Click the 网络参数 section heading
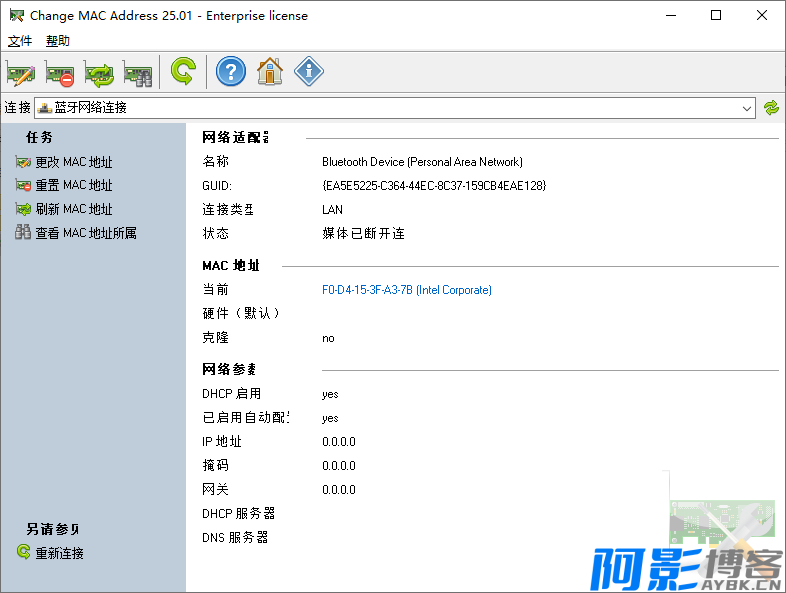The image size is (786, 593). (x=229, y=369)
